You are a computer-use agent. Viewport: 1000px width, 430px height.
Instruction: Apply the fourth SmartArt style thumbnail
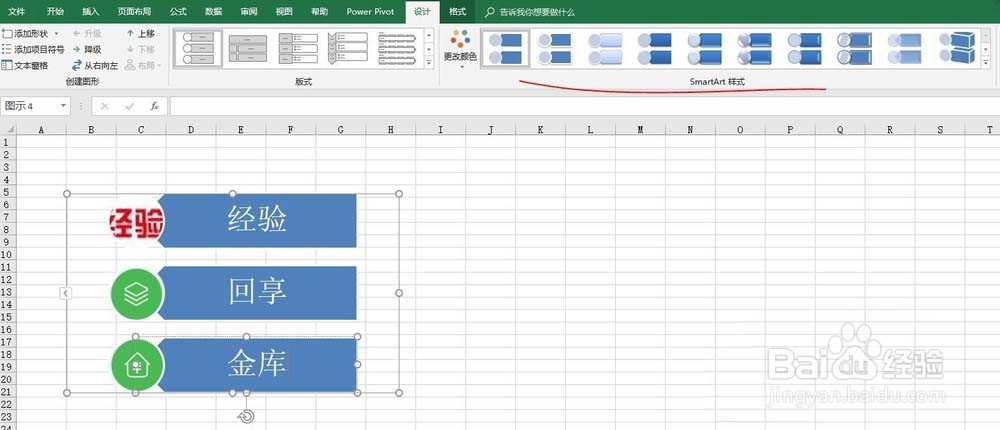pos(655,48)
